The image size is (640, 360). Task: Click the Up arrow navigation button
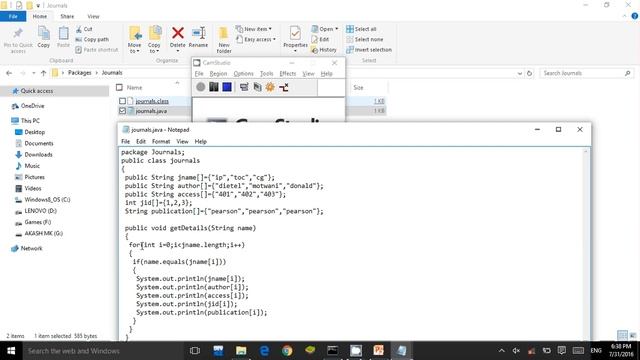(43, 73)
